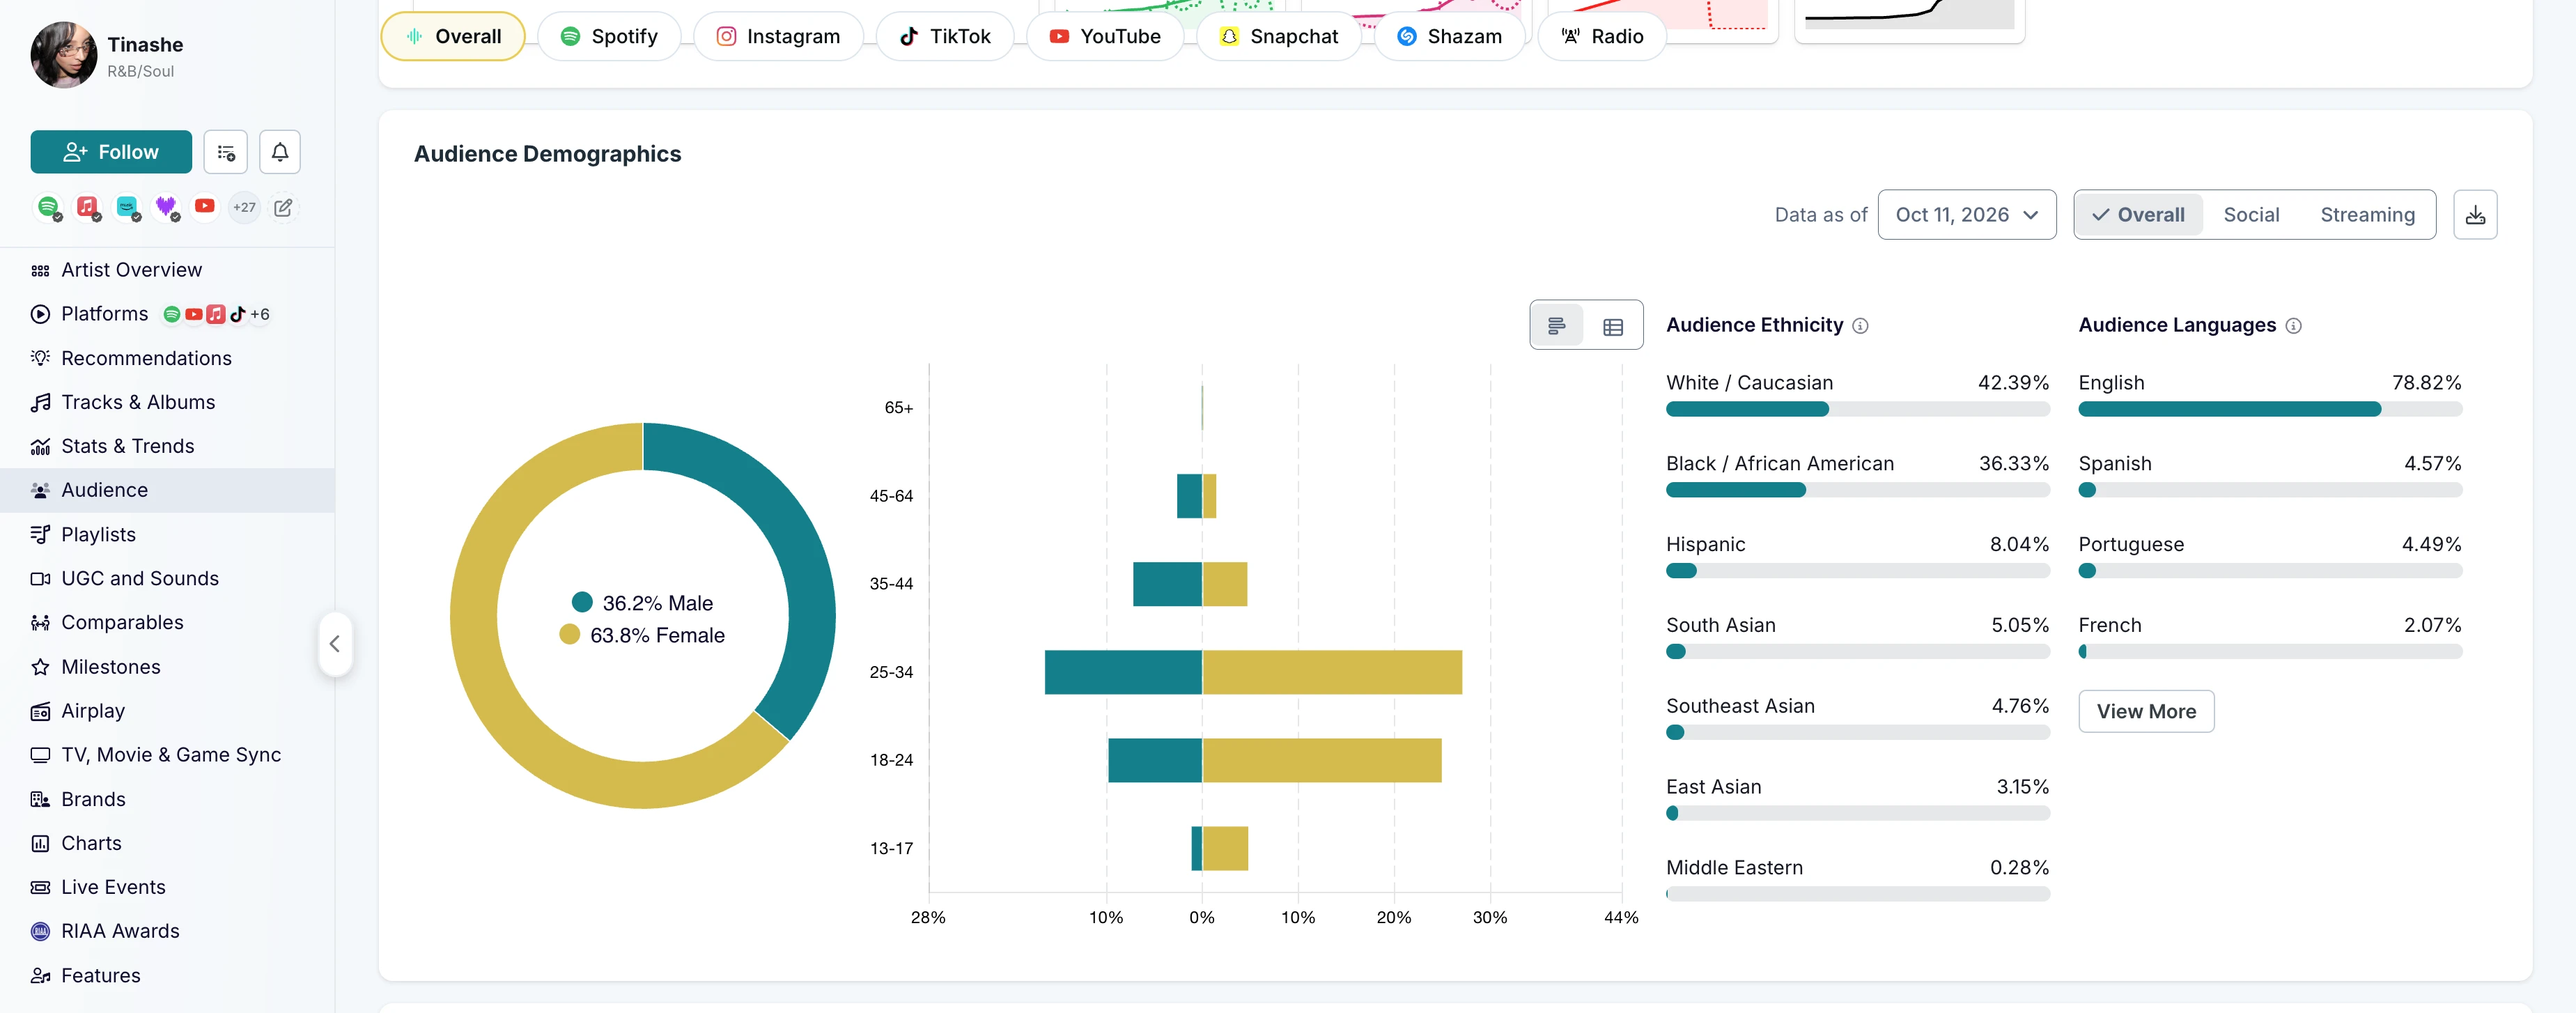Click the Snapchat platform tab
This screenshot has height=1013, width=2576.
1279,37
